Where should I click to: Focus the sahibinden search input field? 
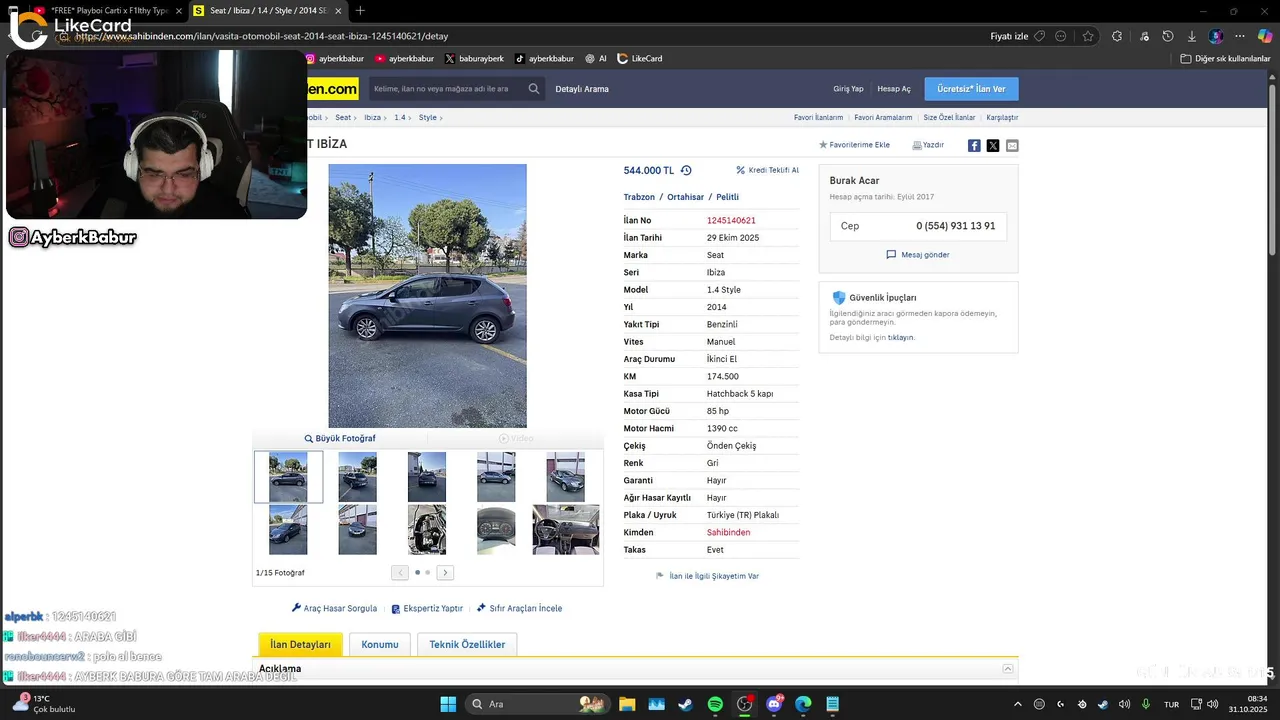pos(448,89)
